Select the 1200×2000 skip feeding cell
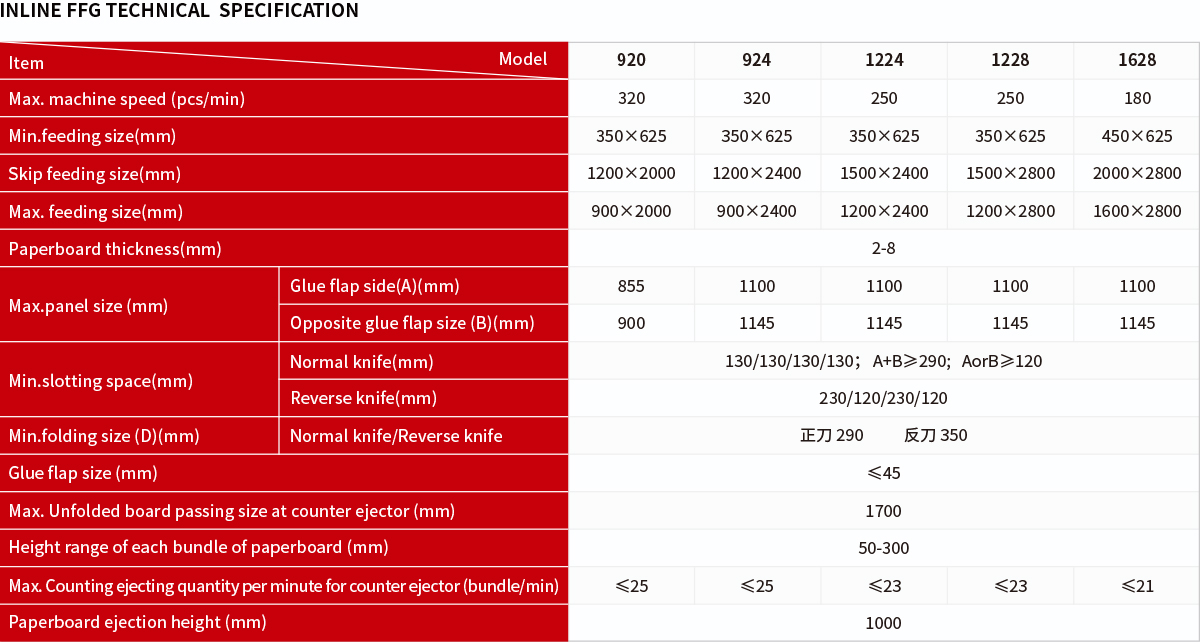 [x=631, y=173]
